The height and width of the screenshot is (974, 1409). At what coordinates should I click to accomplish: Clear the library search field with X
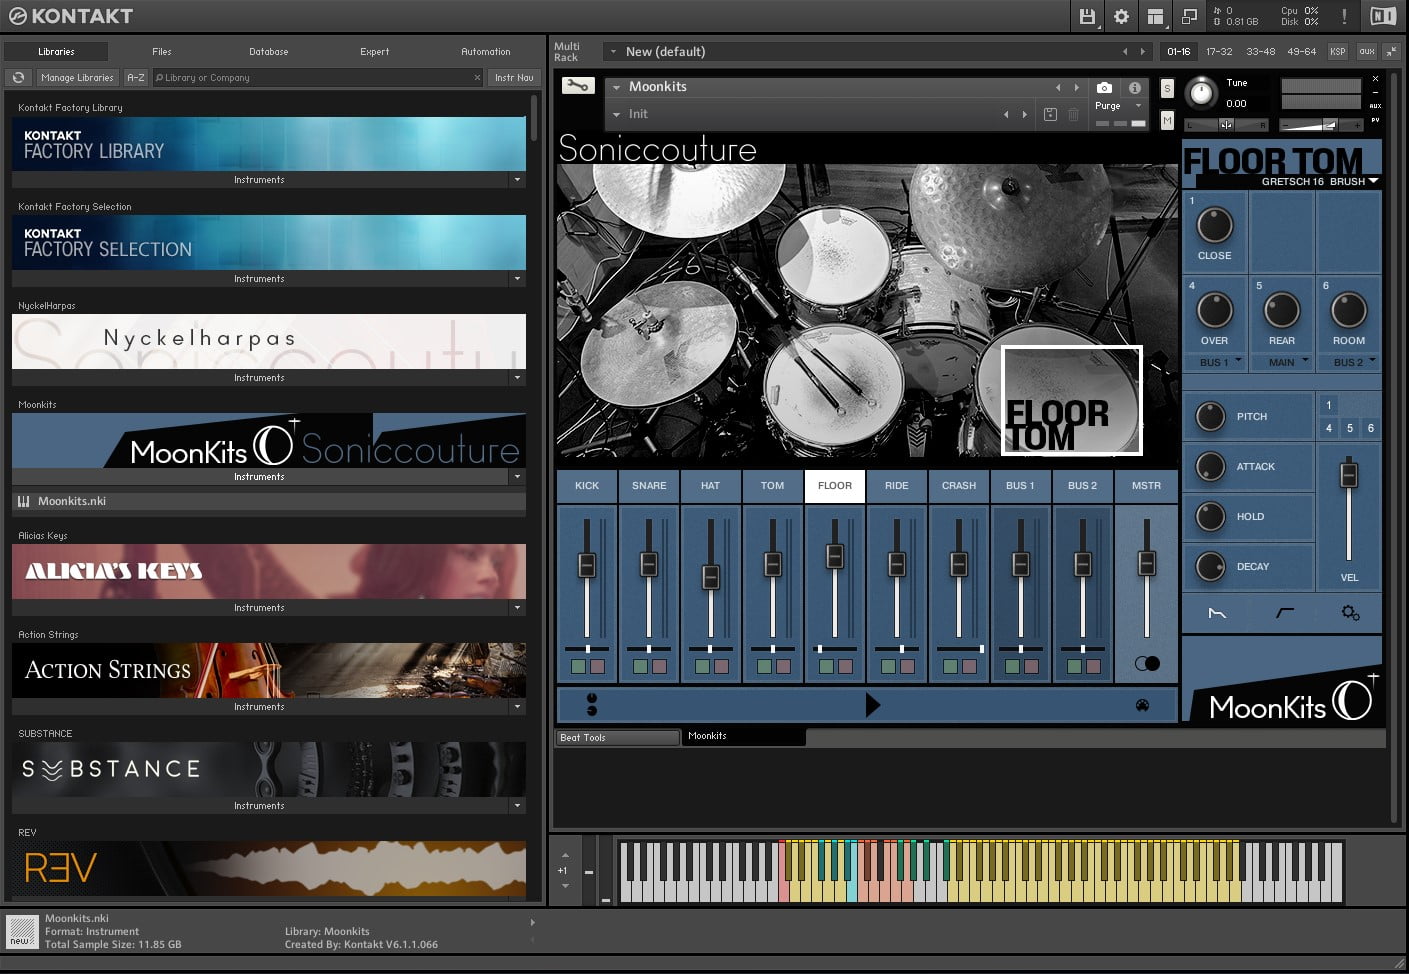477,77
